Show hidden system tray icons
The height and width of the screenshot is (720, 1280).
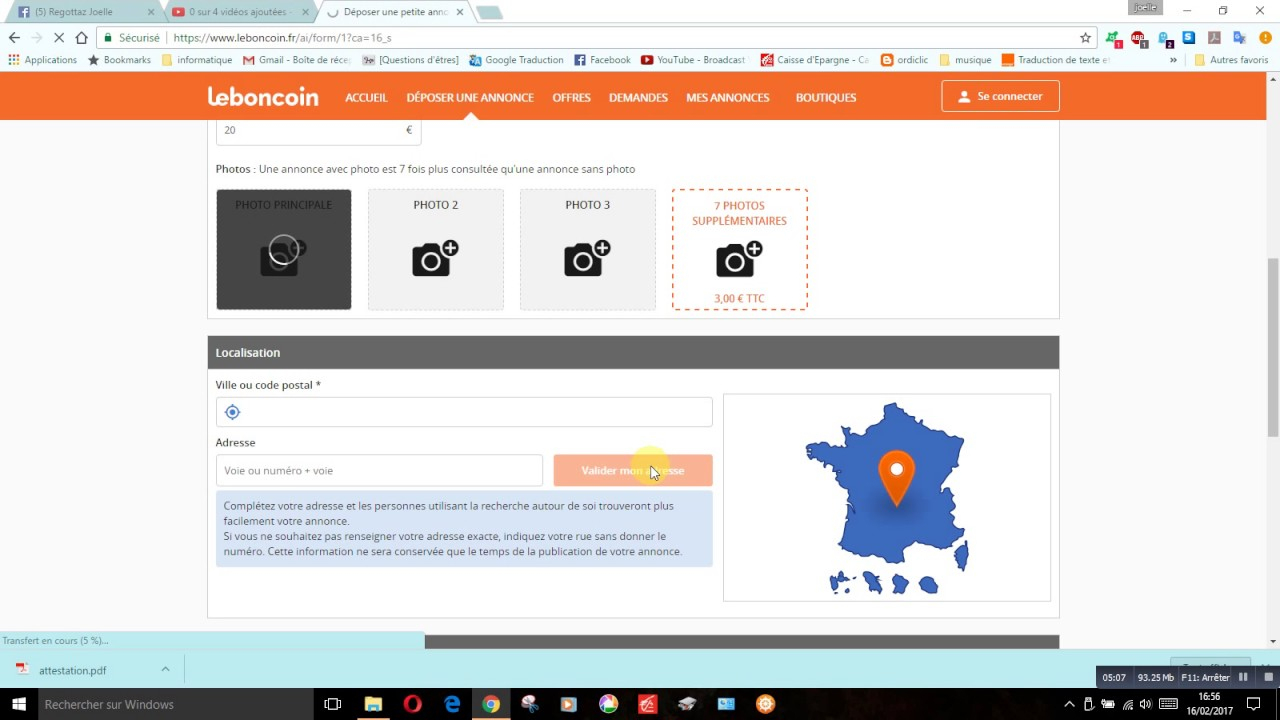[1069, 704]
